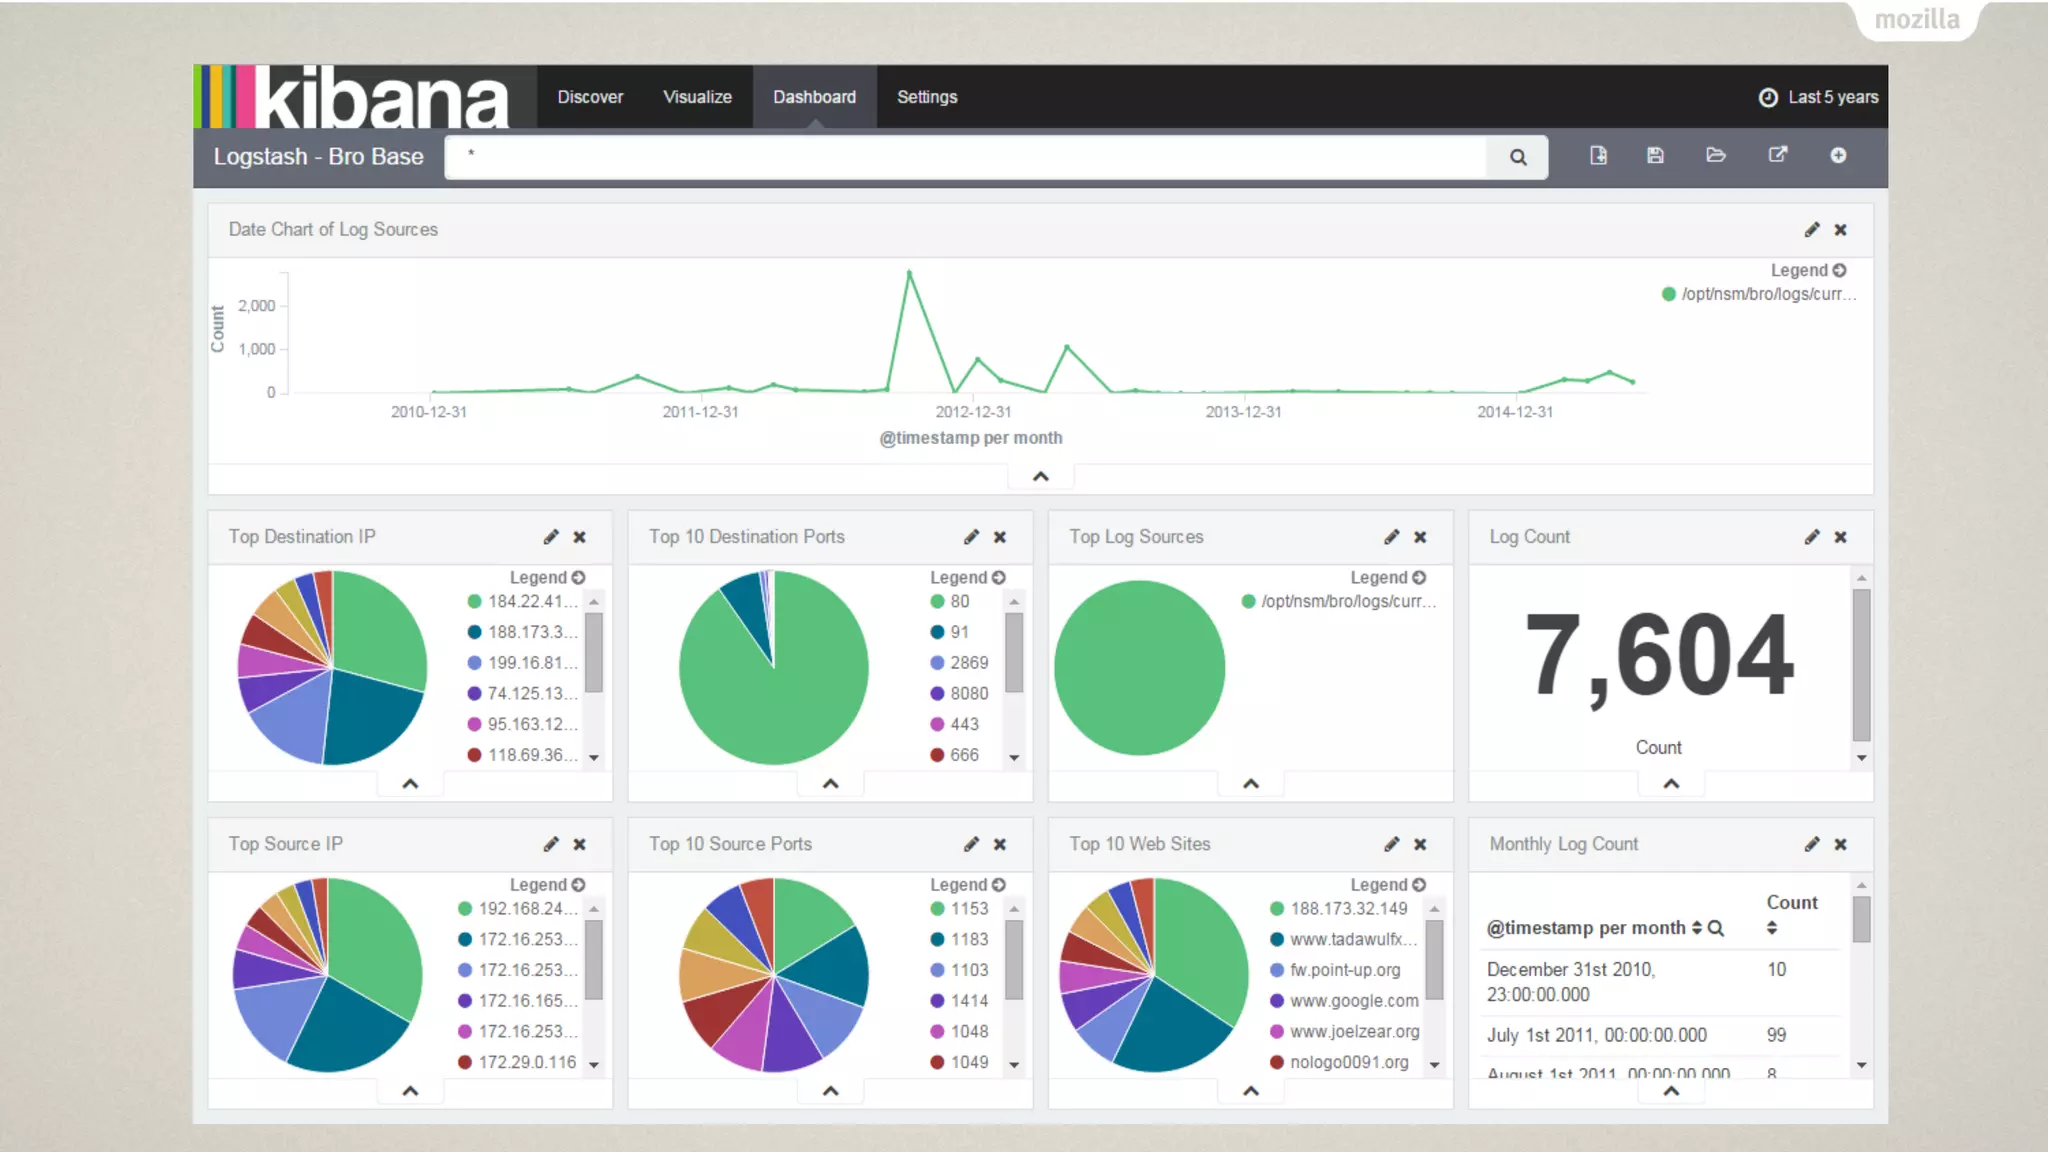Click the new dashboard icon
The width and height of the screenshot is (2048, 1152).
click(1598, 155)
